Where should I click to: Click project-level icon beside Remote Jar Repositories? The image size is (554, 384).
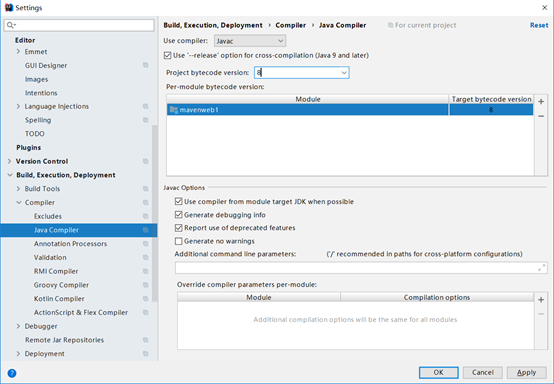click(146, 340)
